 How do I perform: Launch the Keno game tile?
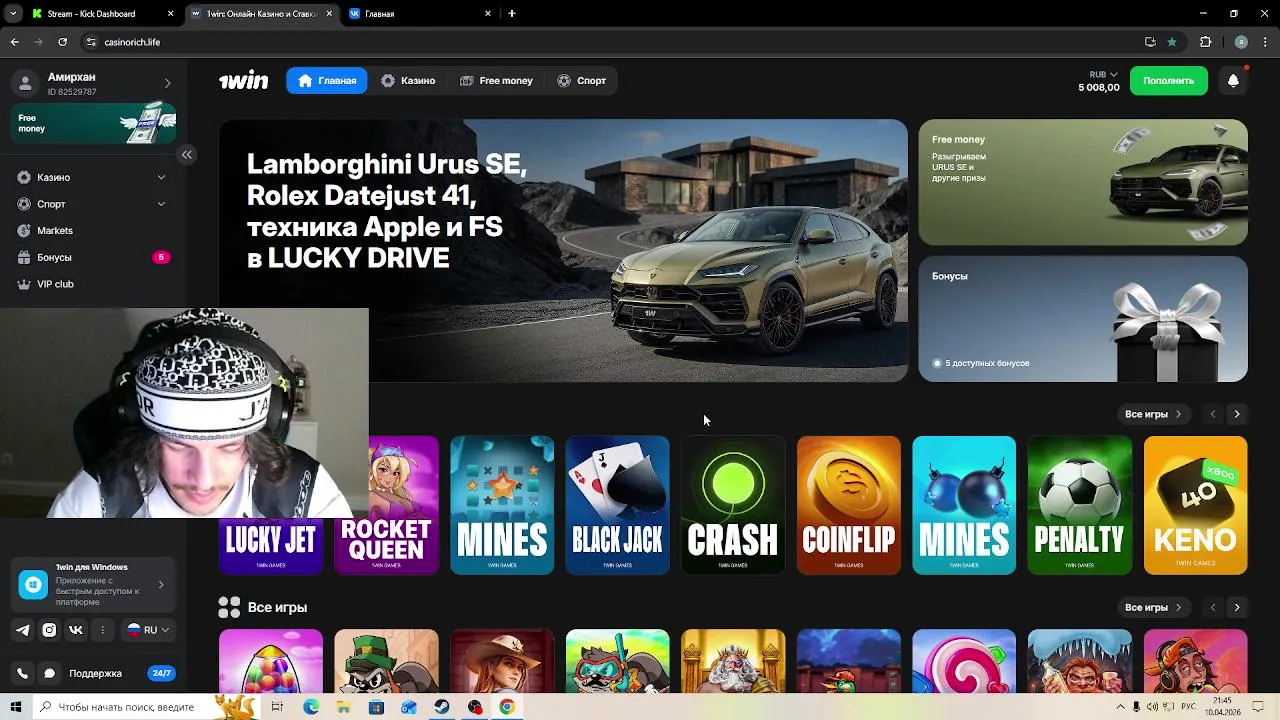1196,505
